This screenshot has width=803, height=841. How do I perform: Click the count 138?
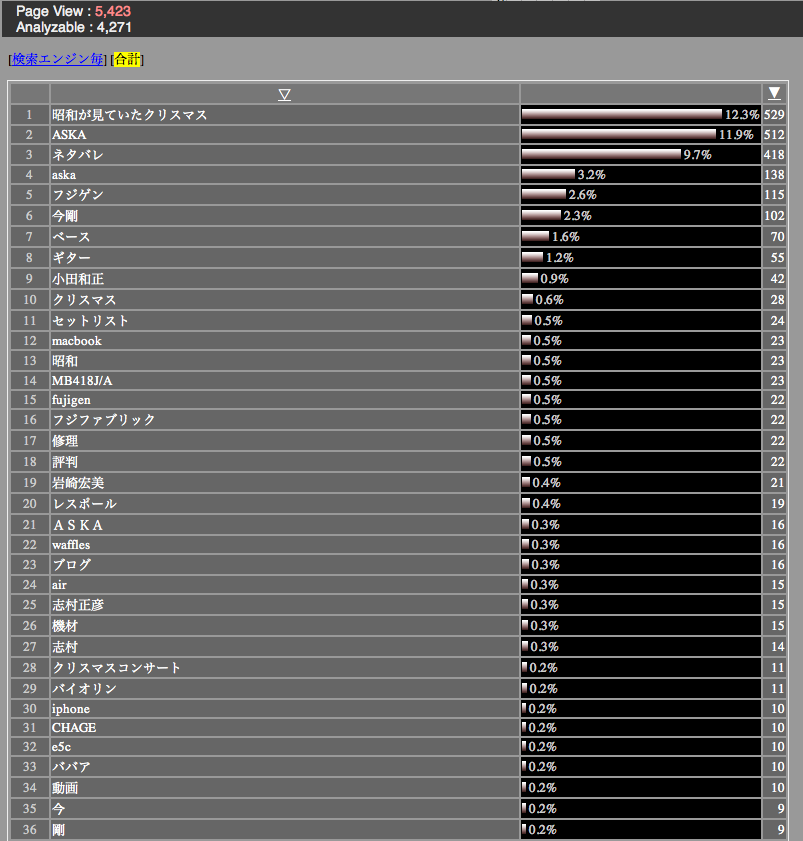tap(774, 175)
